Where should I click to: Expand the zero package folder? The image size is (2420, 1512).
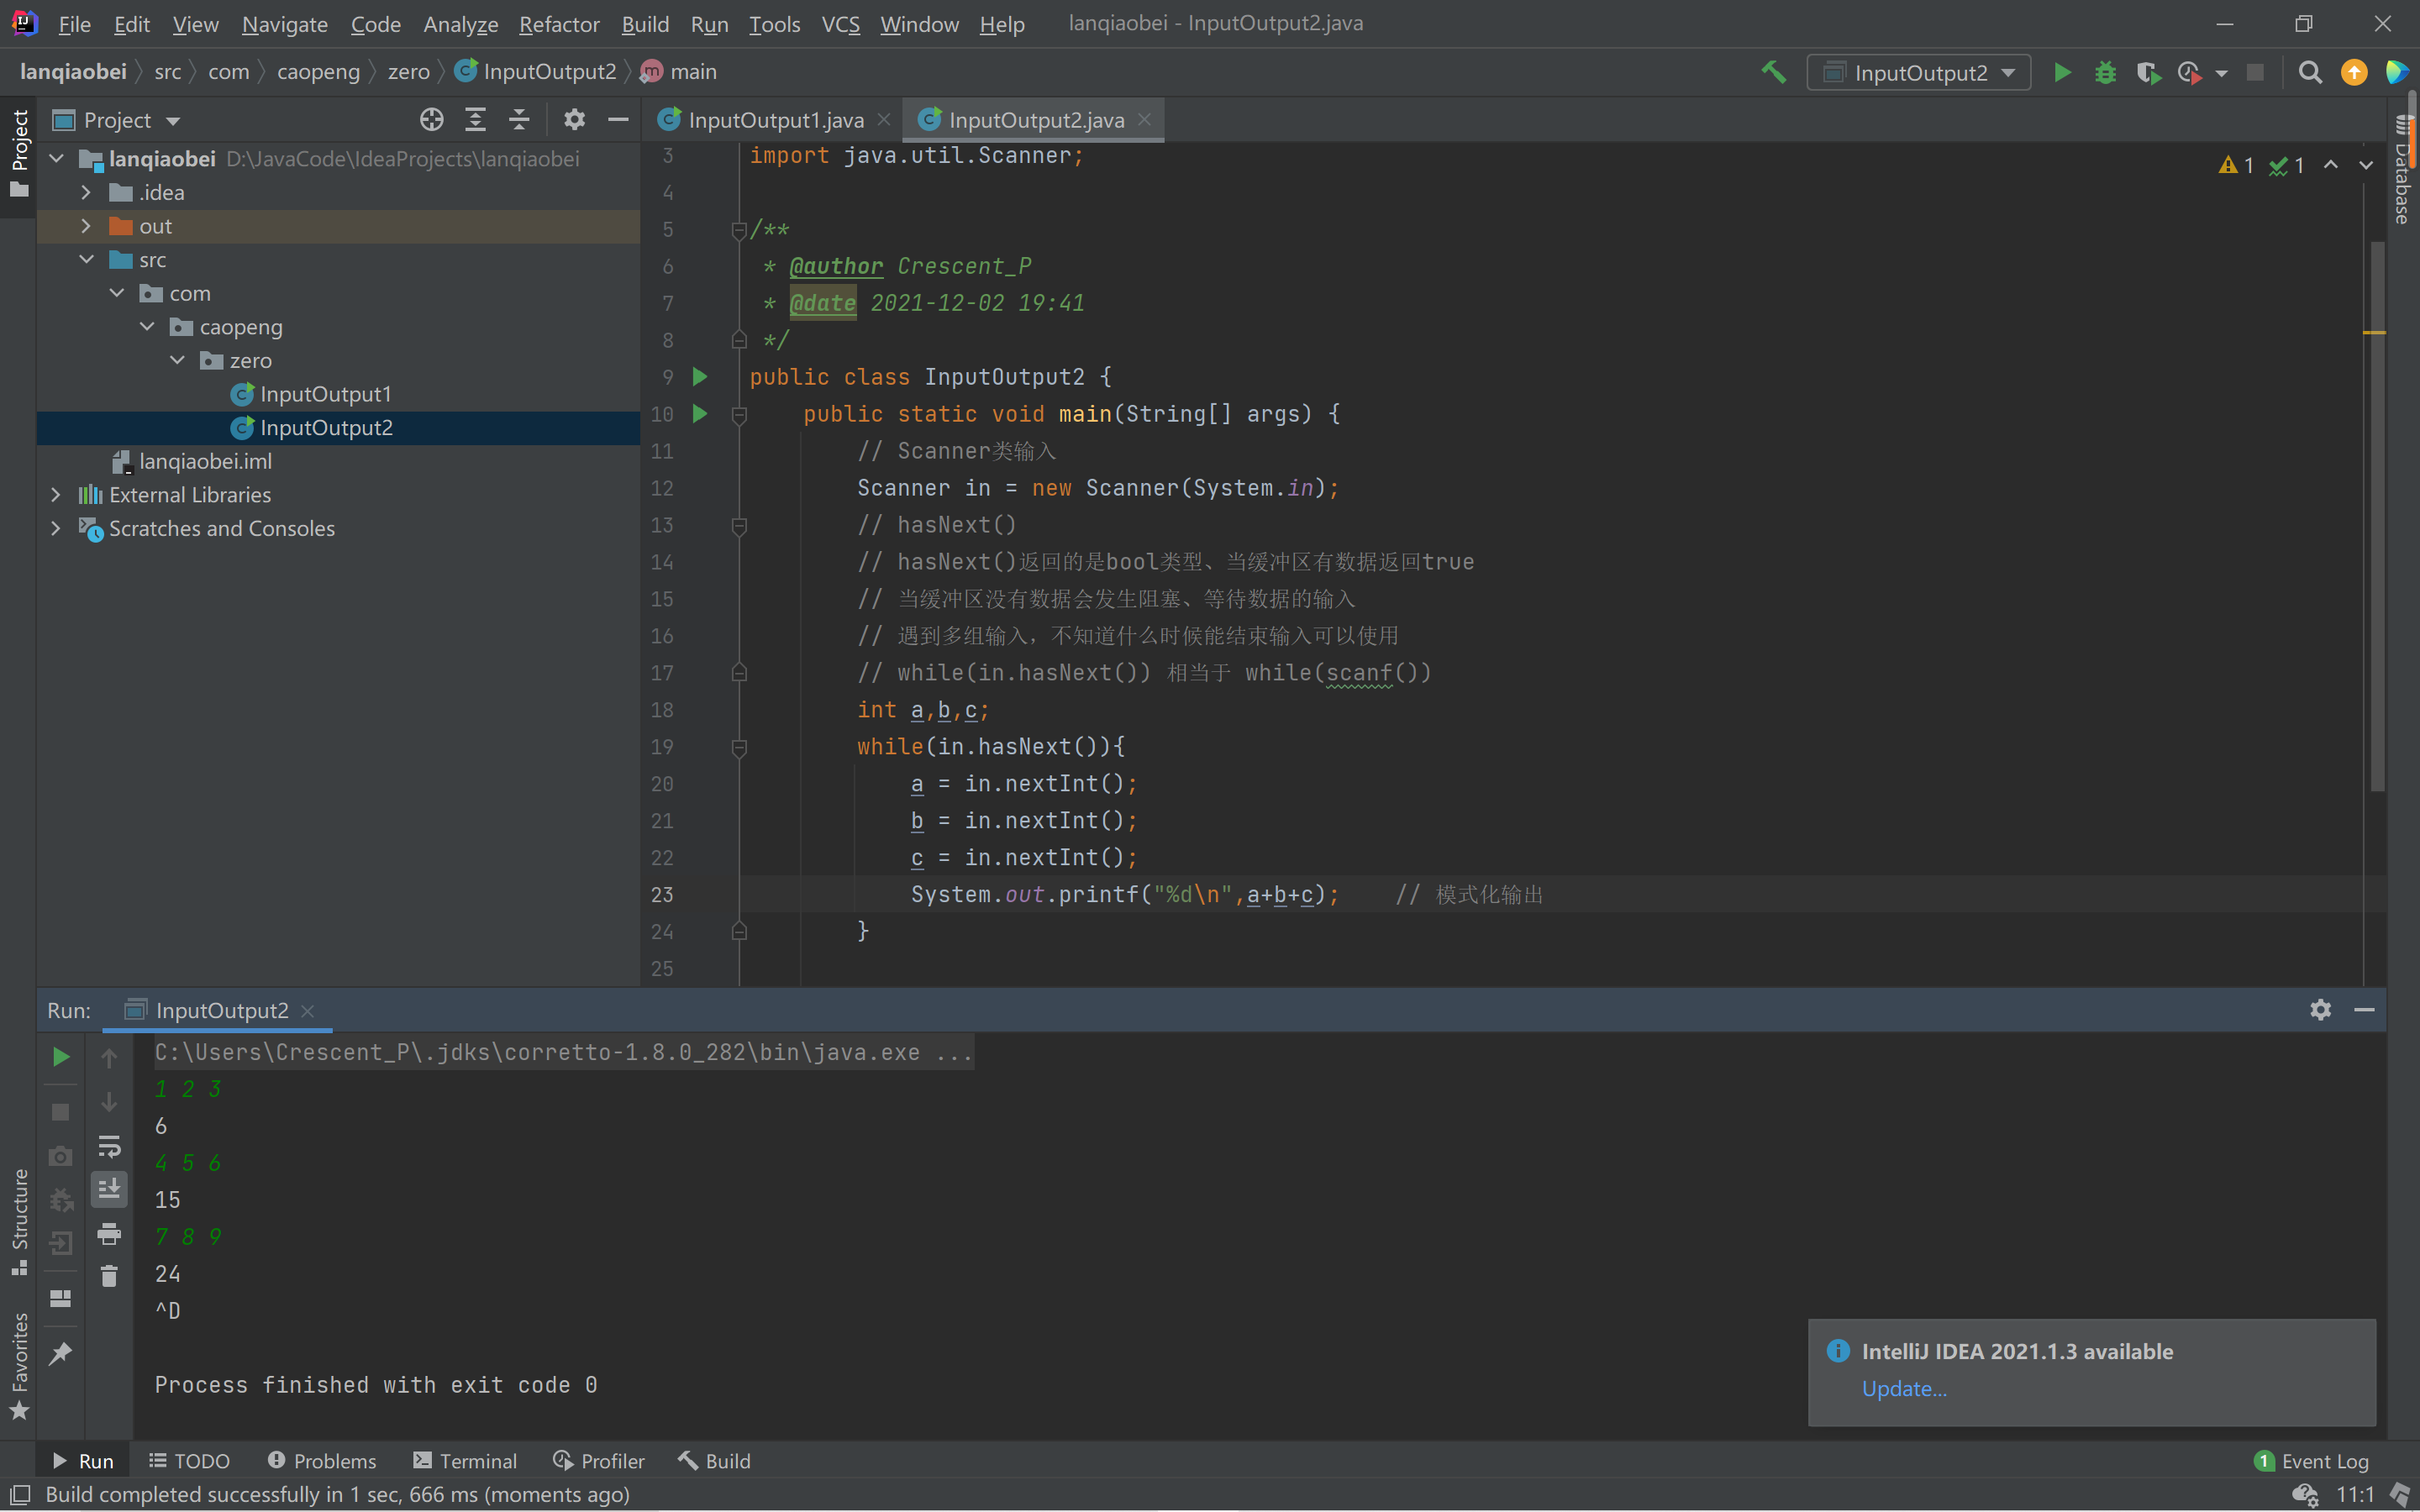tap(174, 360)
